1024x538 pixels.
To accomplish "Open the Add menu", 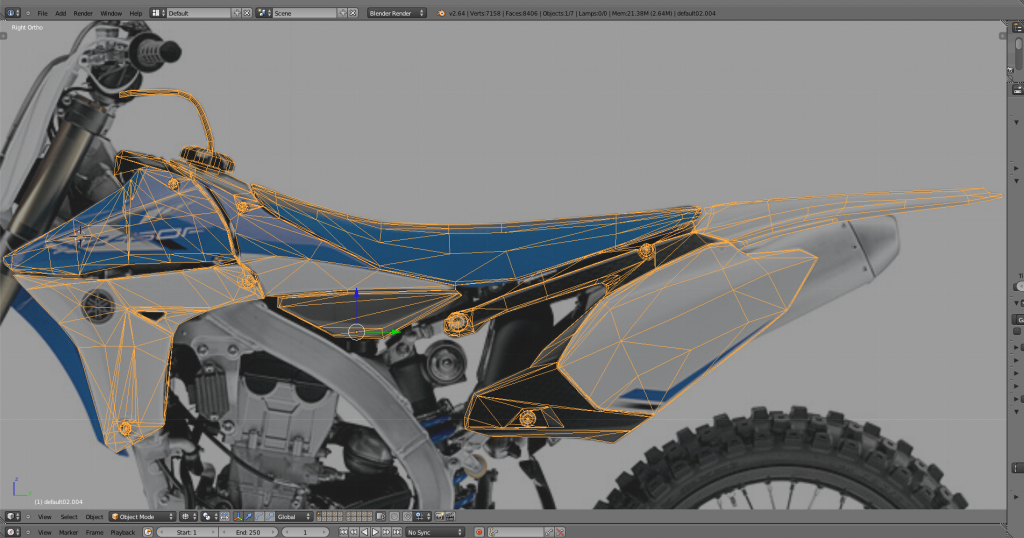I will coord(61,13).
